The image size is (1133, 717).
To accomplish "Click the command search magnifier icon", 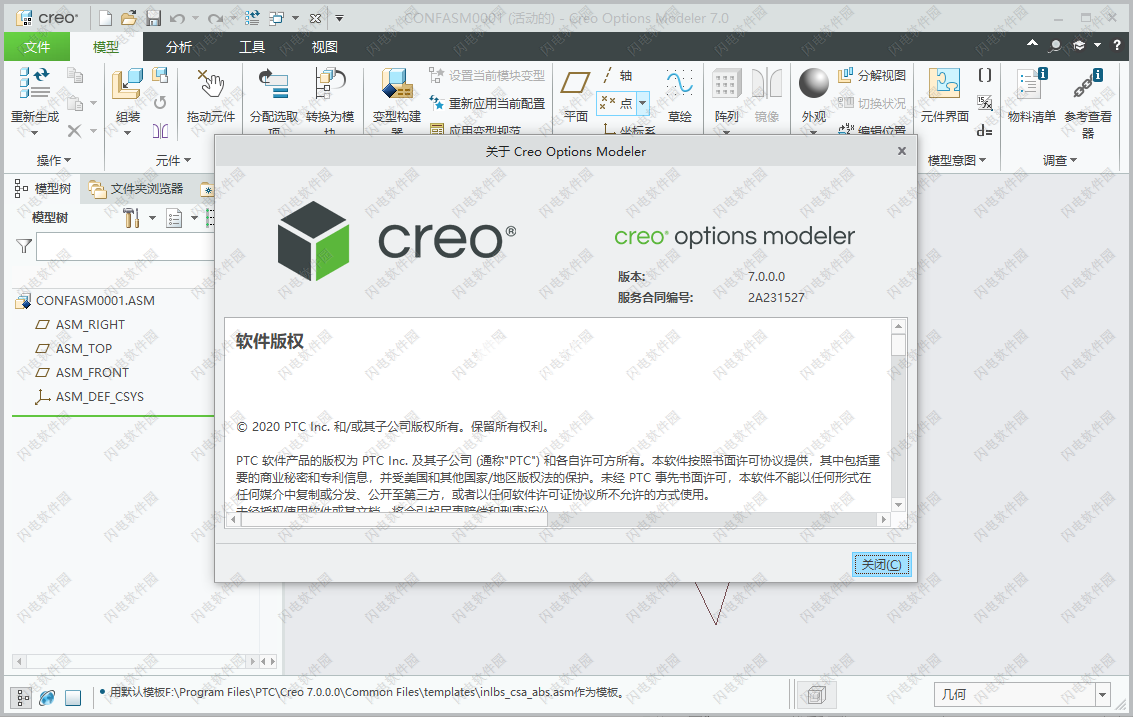I will 1055,46.
